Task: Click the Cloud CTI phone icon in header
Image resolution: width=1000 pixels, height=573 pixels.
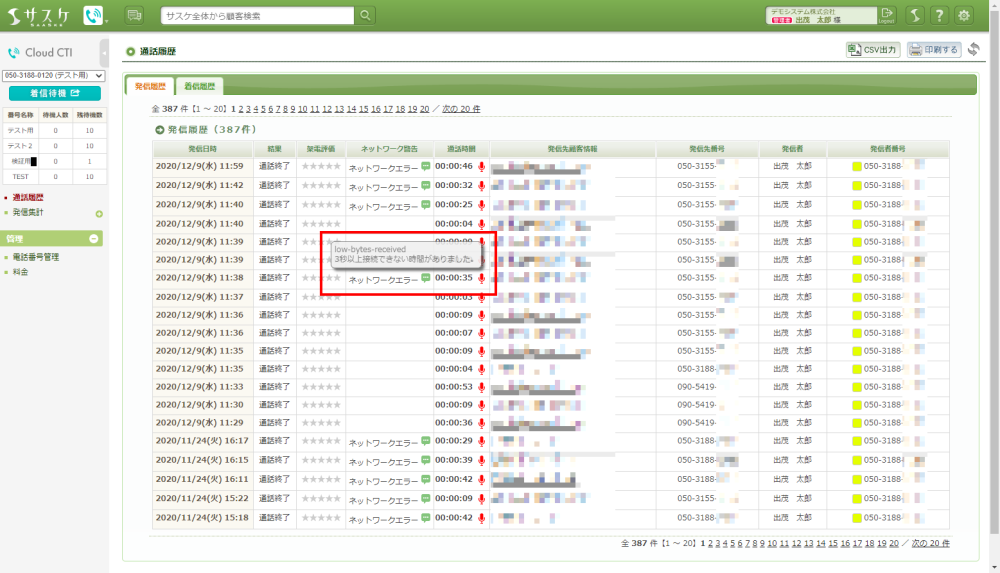Action: (93, 15)
